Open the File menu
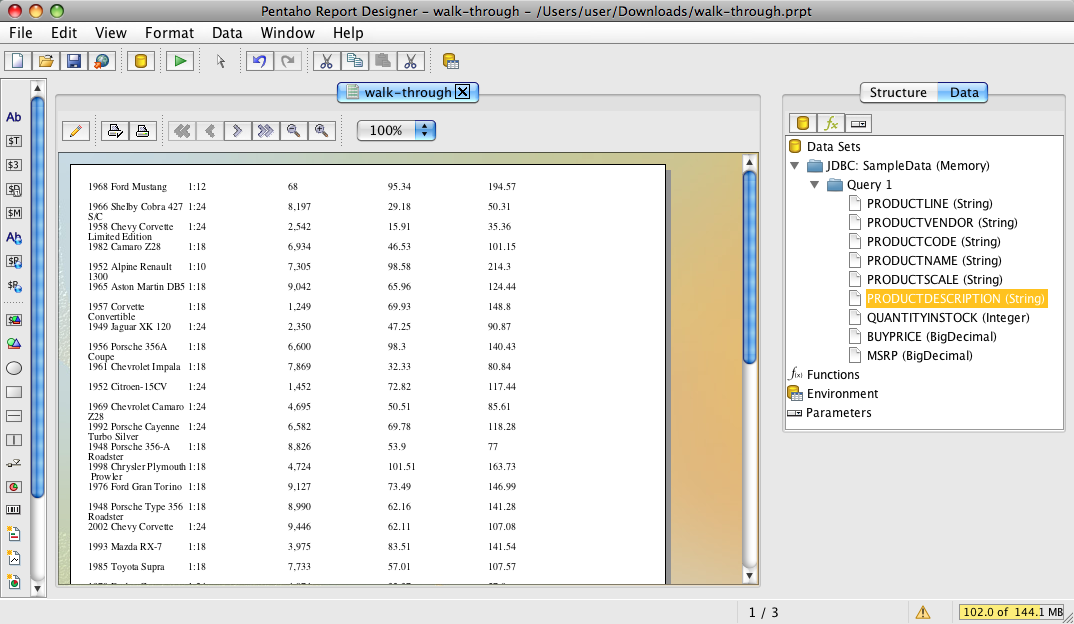This screenshot has height=624, width=1074. [x=21, y=33]
